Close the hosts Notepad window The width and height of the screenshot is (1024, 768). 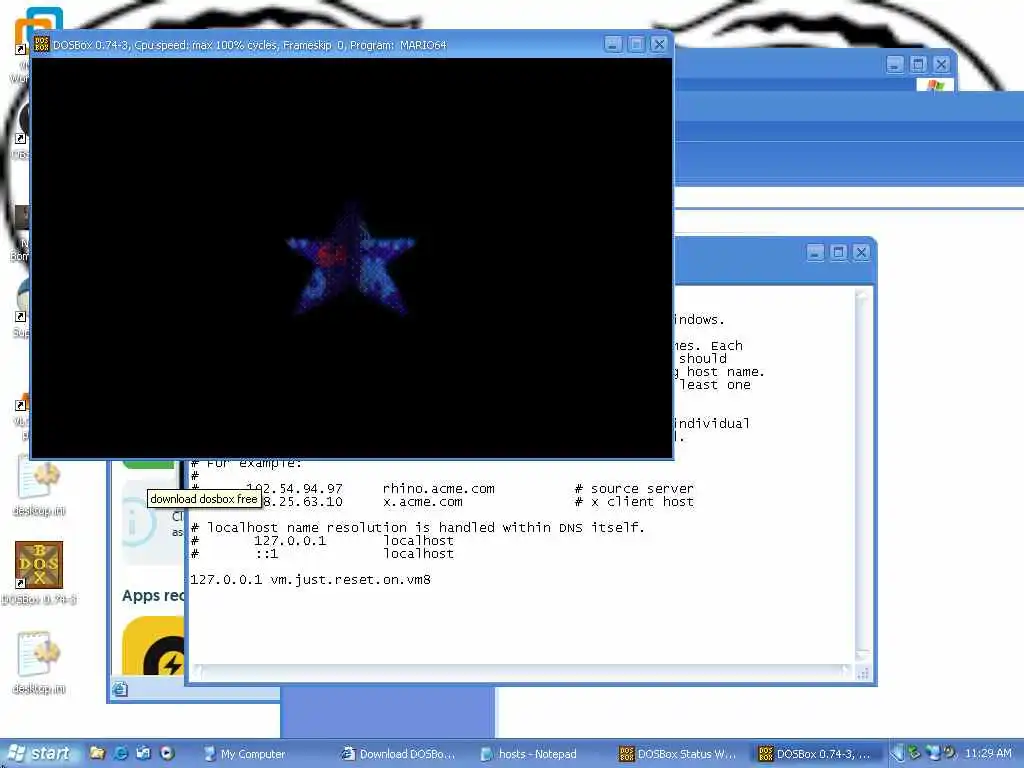tap(861, 253)
